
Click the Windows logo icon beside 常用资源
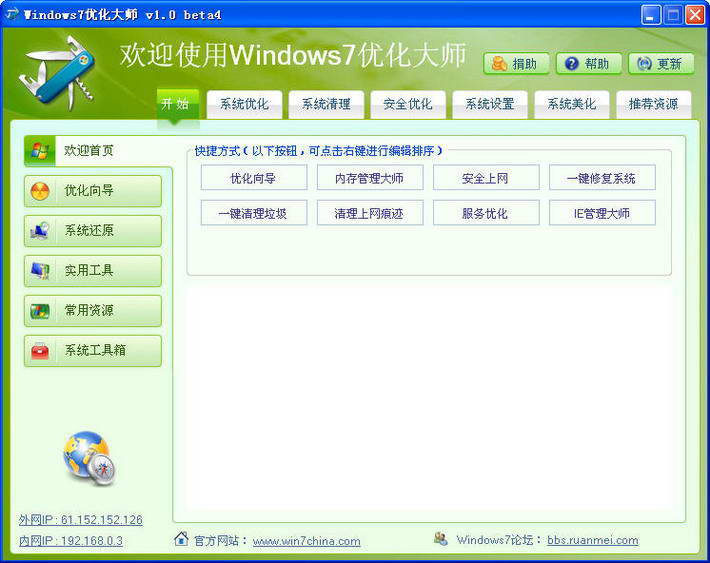click(40, 311)
